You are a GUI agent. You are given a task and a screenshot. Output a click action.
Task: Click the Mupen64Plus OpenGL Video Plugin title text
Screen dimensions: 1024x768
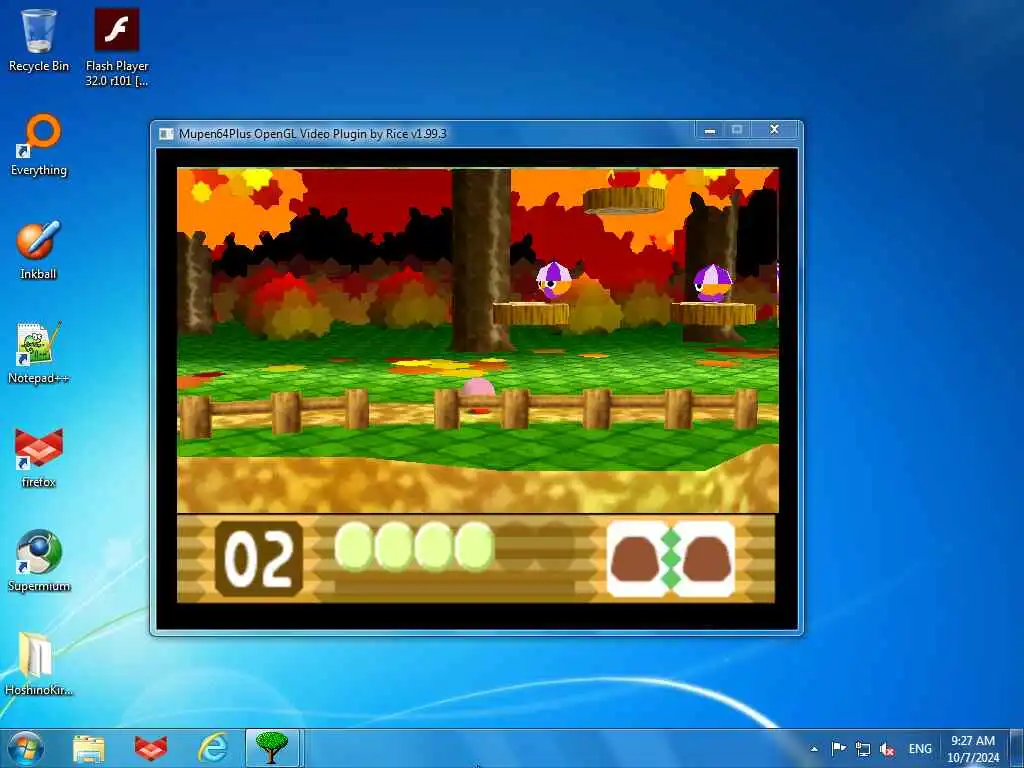point(313,134)
